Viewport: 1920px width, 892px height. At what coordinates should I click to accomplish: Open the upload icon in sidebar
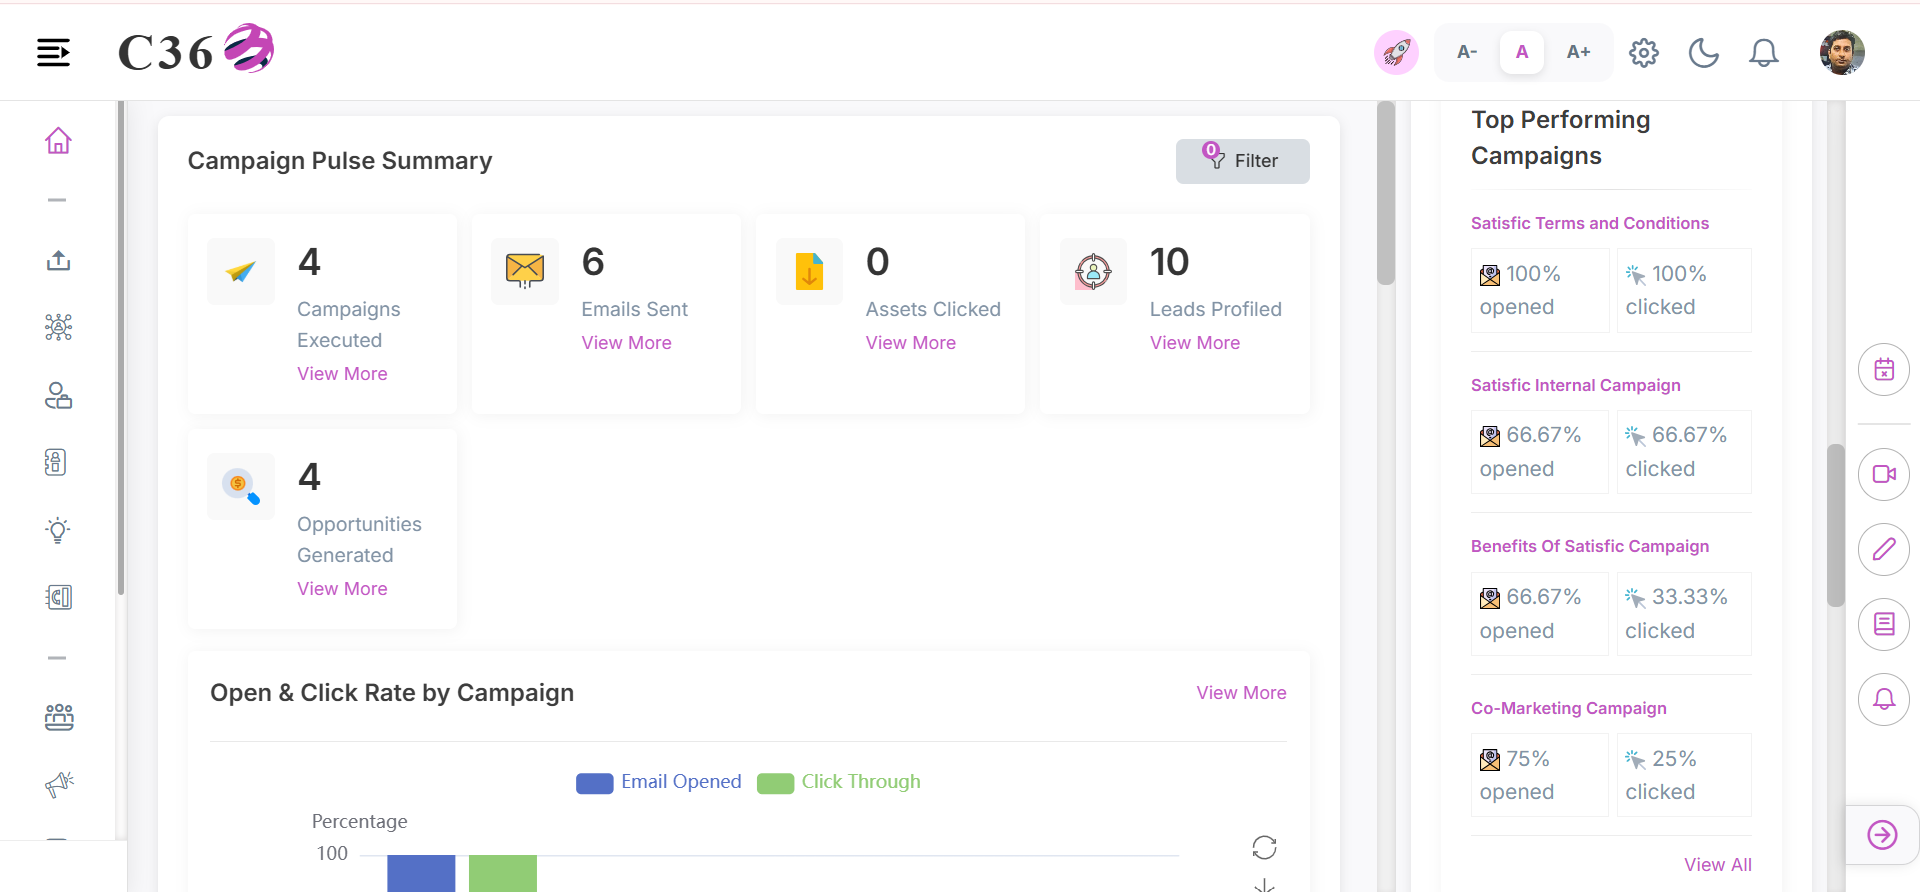coord(58,261)
